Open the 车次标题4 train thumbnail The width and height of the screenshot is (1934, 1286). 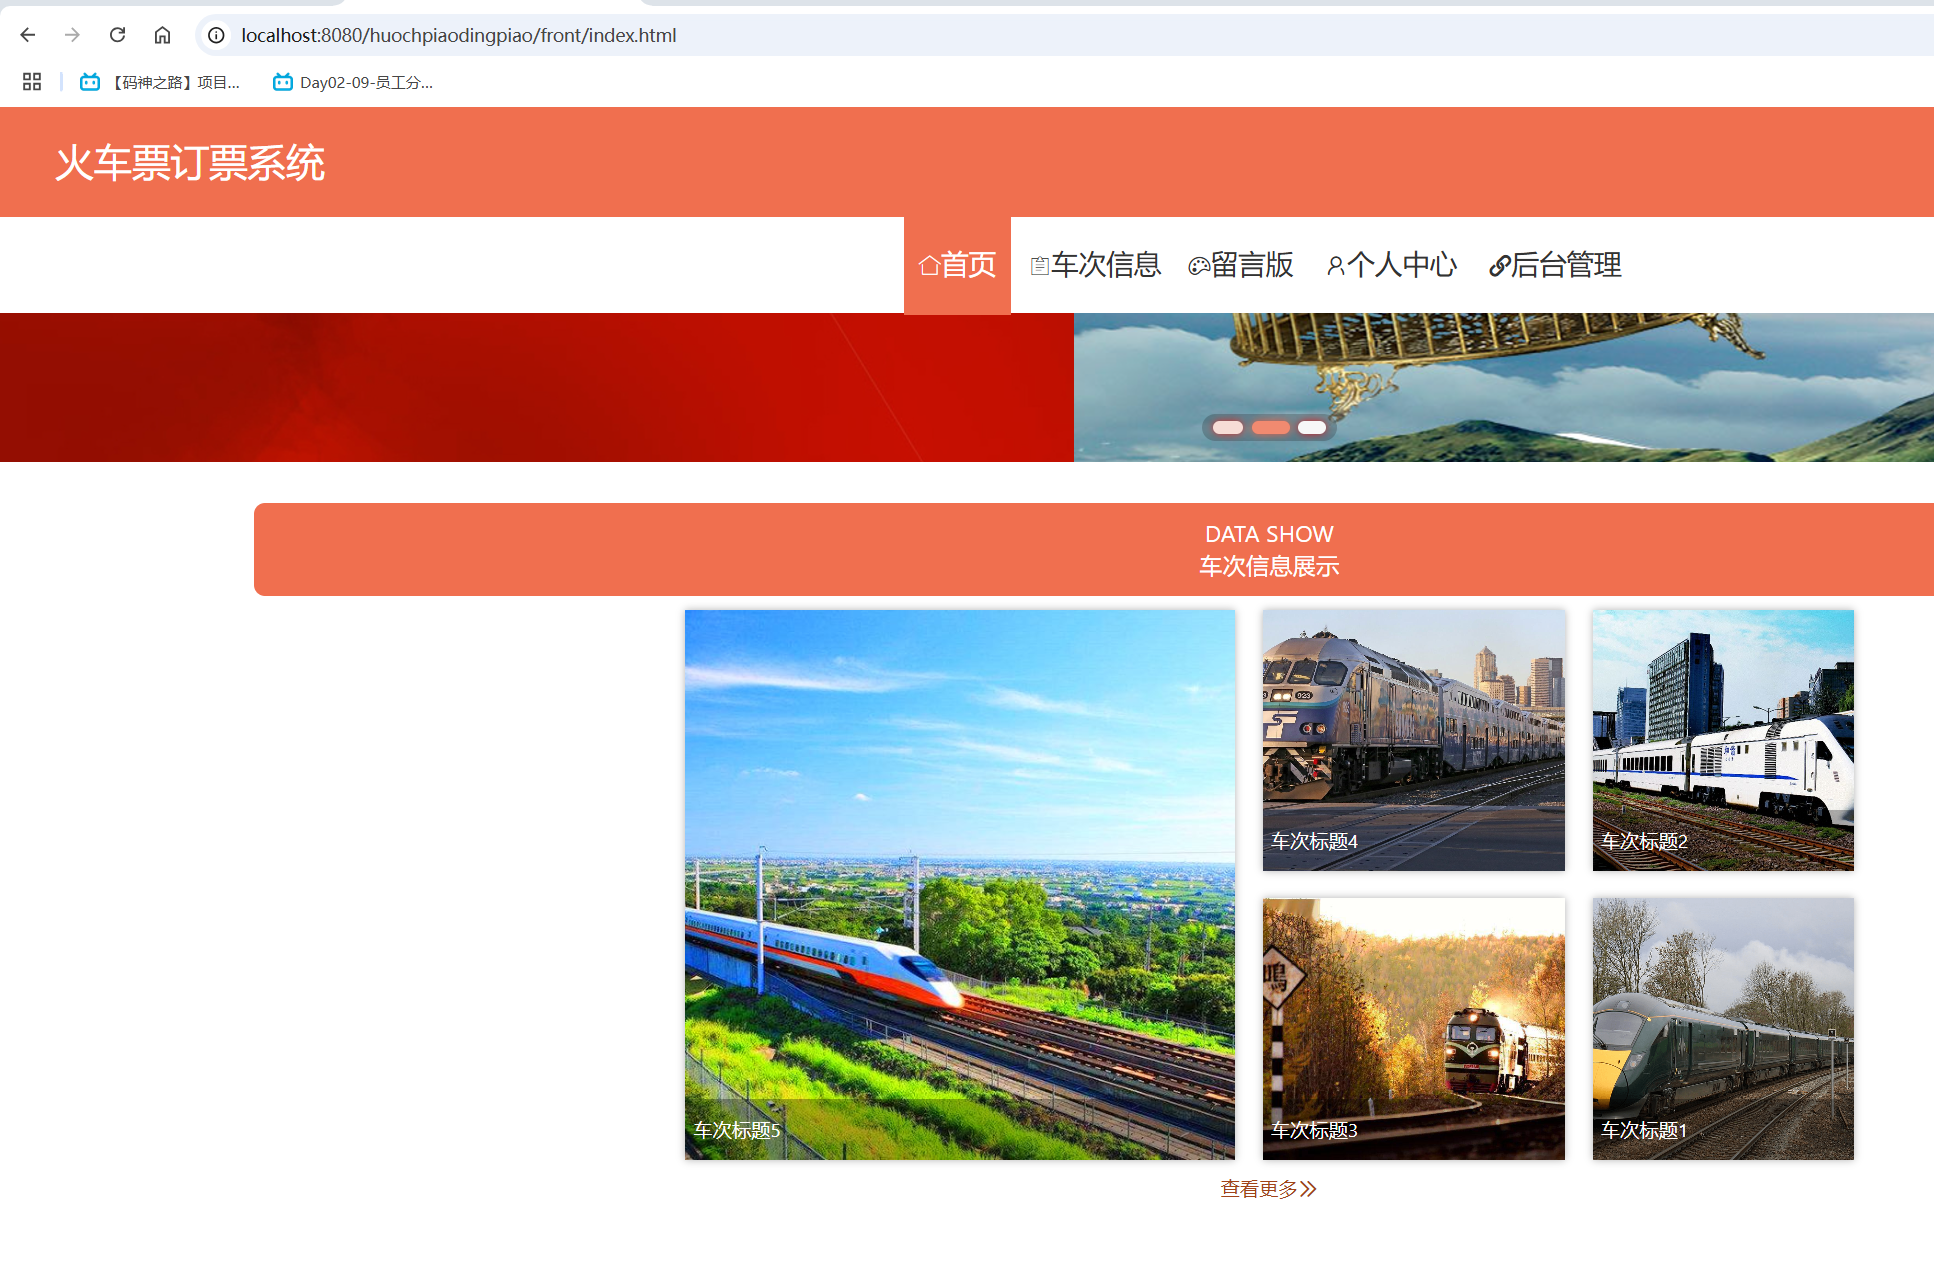(1413, 740)
